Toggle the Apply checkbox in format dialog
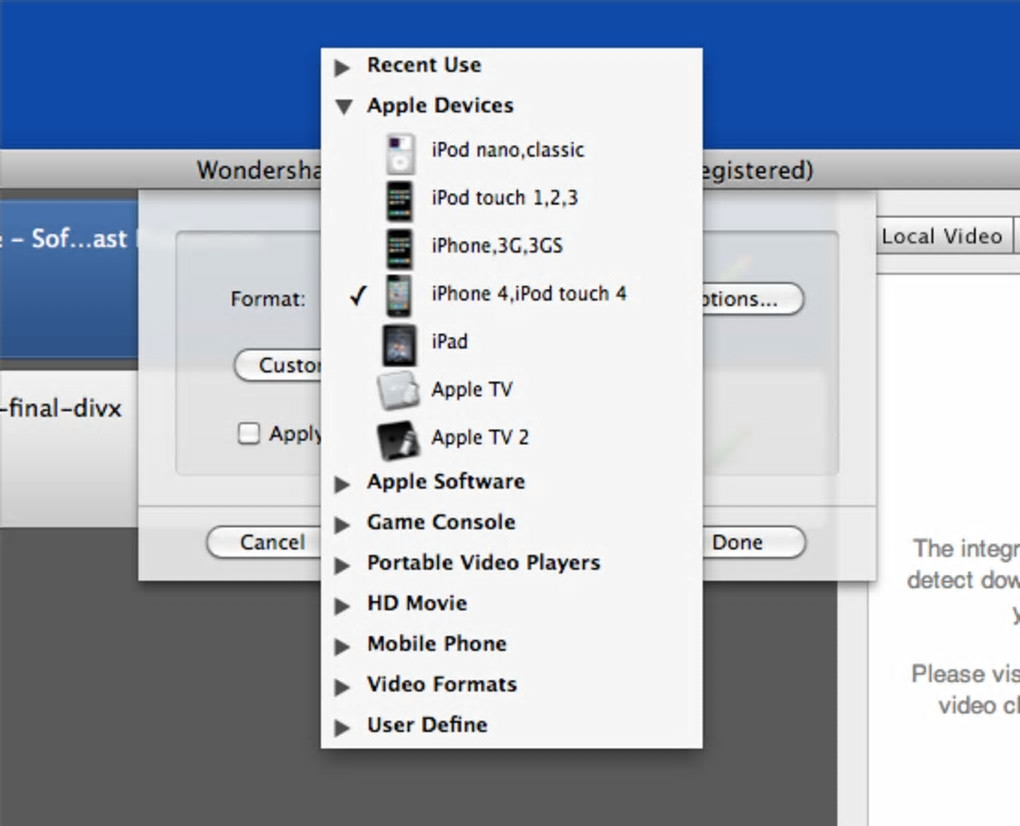 tap(248, 433)
